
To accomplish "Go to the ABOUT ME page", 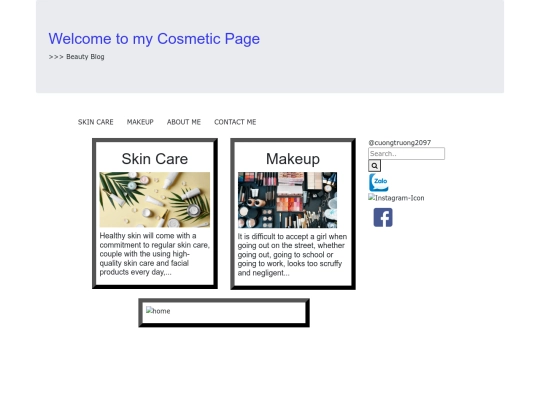I will coord(184,122).
